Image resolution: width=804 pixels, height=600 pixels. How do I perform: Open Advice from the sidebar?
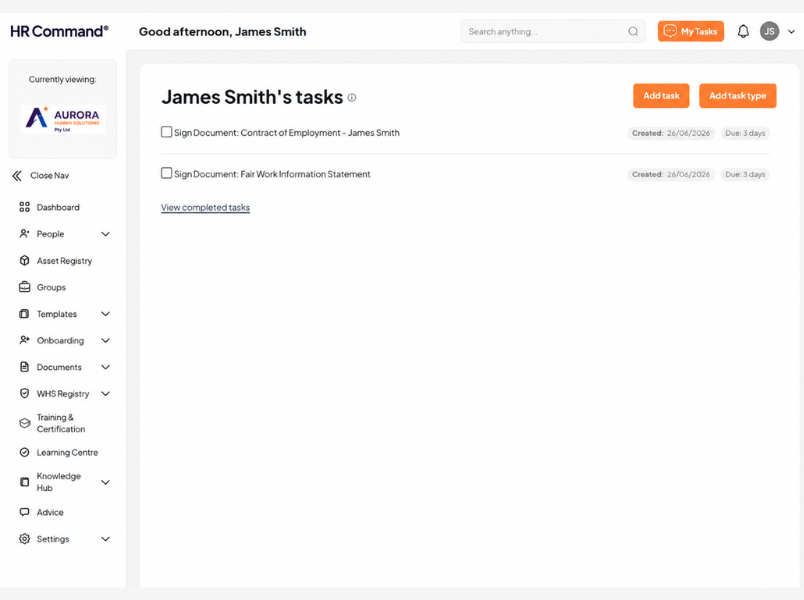50,512
